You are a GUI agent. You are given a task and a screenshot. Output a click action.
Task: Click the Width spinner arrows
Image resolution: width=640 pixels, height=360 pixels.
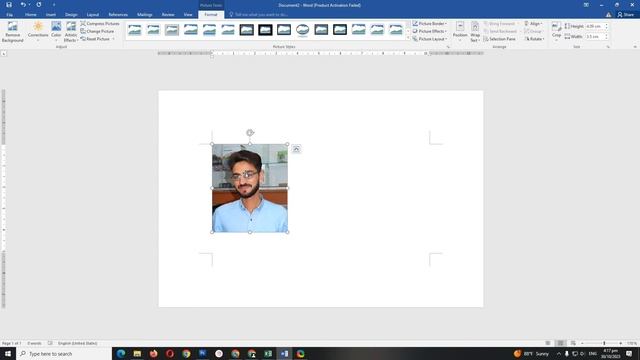(x=606, y=36)
